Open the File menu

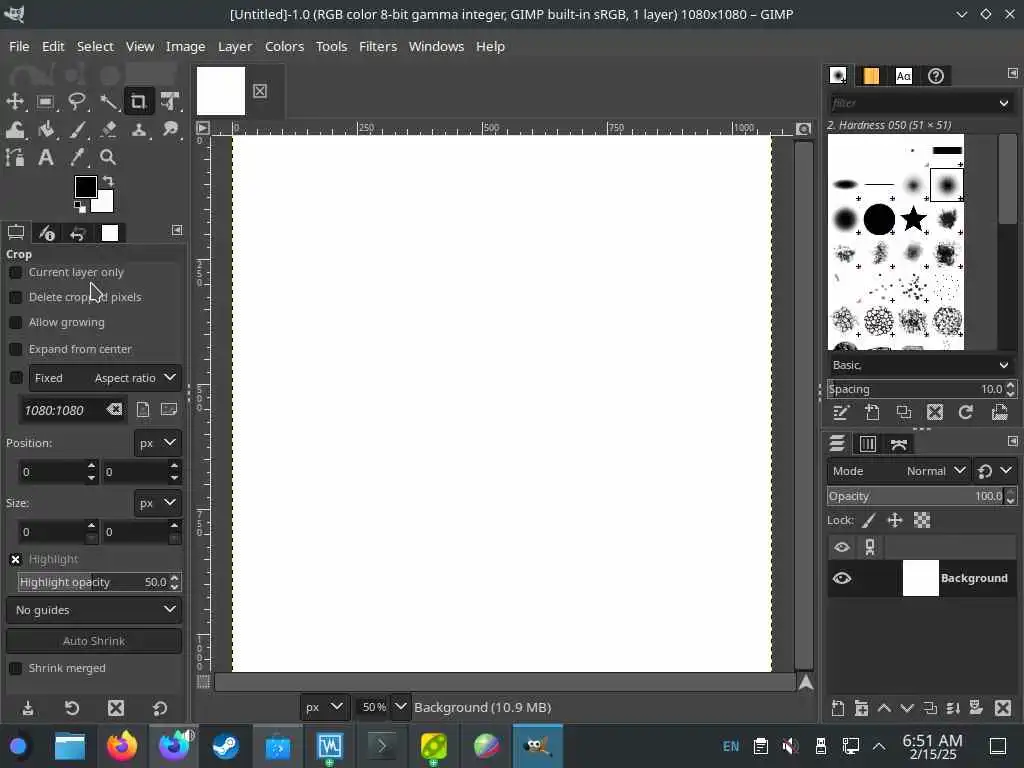click(x=19, y=46)
